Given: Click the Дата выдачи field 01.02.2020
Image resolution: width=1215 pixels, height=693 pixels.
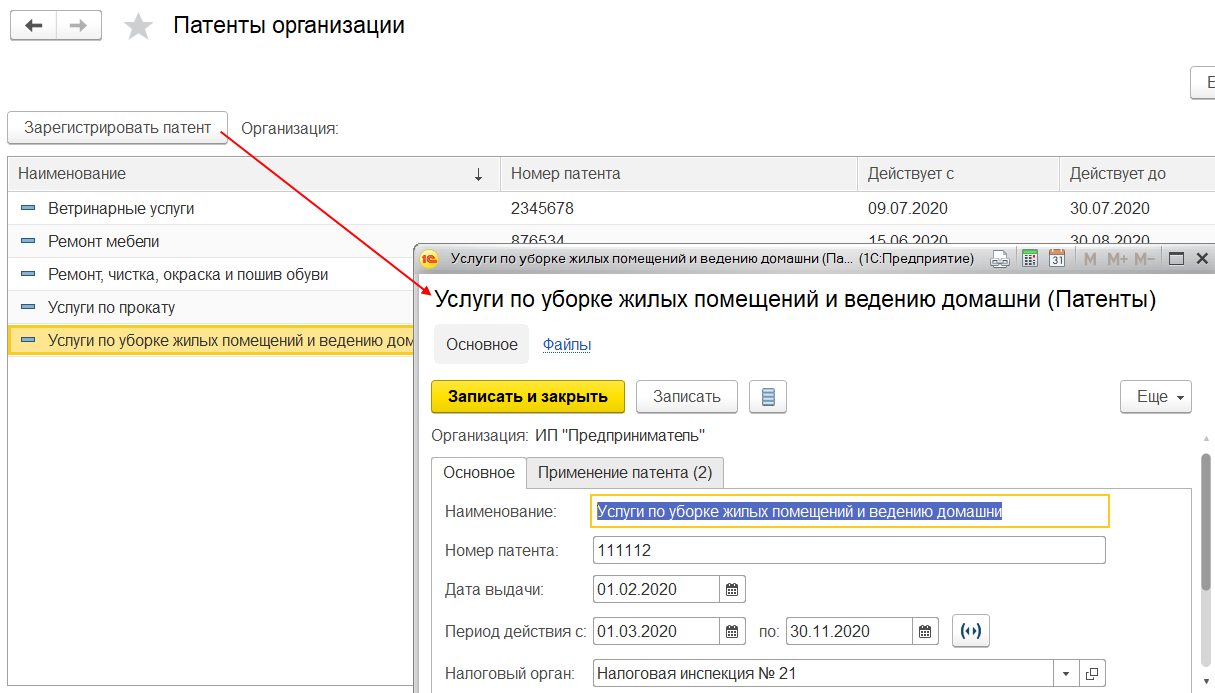Looking at the screenshot, I should point(656,590).
